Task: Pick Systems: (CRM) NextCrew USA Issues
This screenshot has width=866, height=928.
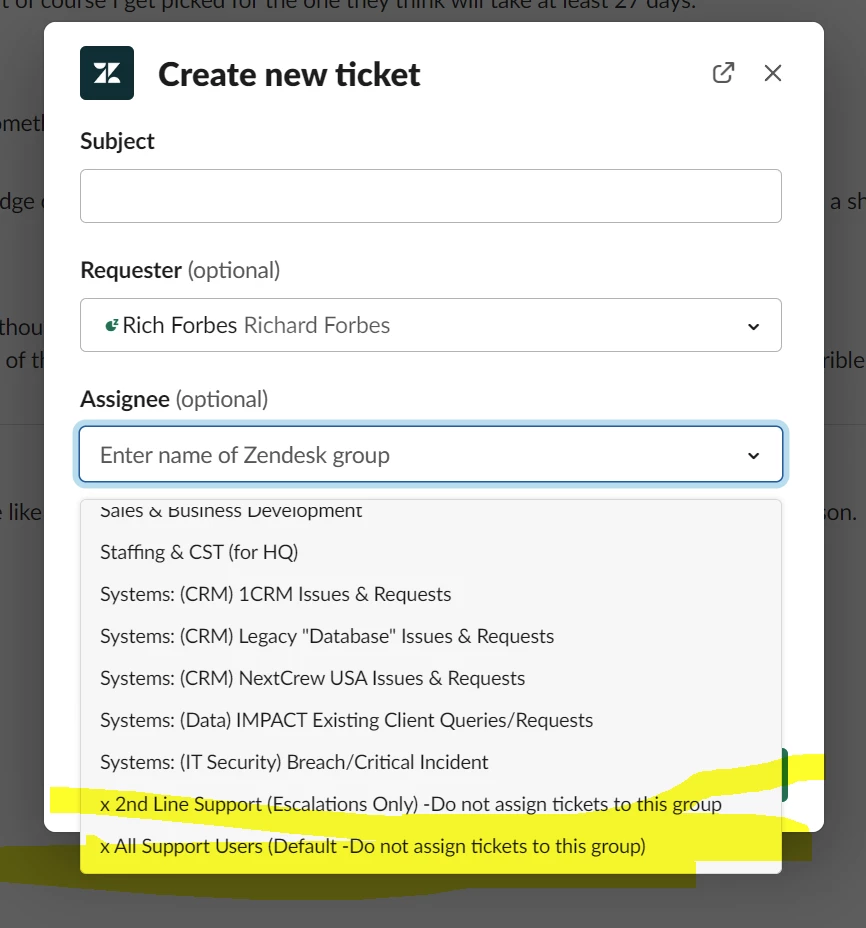Action: click(x=431, y=678)
